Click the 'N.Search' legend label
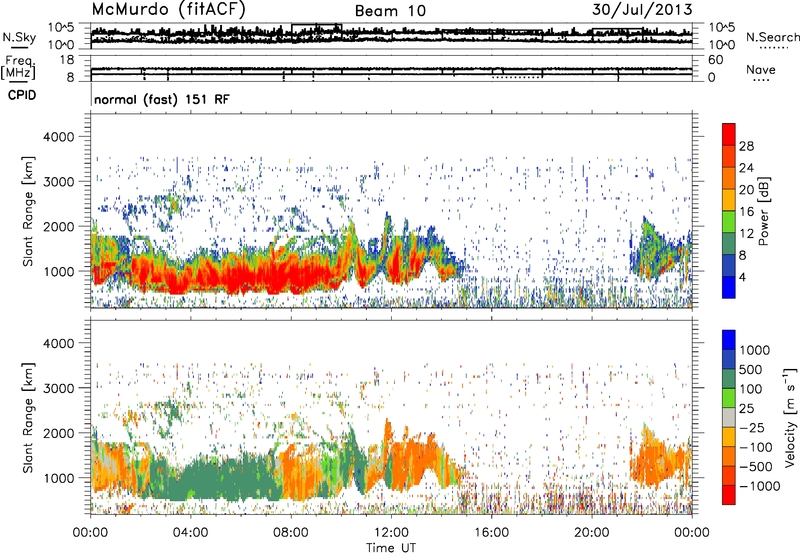This screenshot has width=800, height=554. [772, 37]
